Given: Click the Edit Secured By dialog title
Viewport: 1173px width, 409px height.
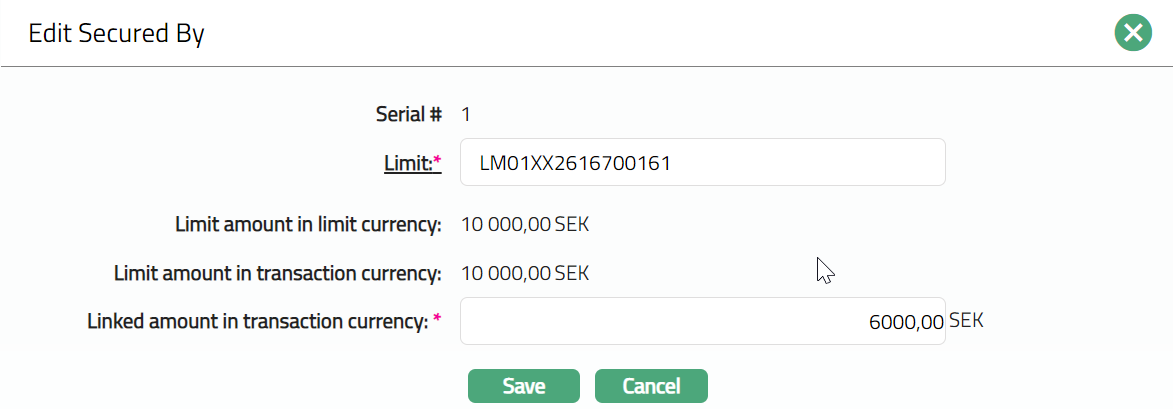Looking at the screenshot, I should 116,34.
